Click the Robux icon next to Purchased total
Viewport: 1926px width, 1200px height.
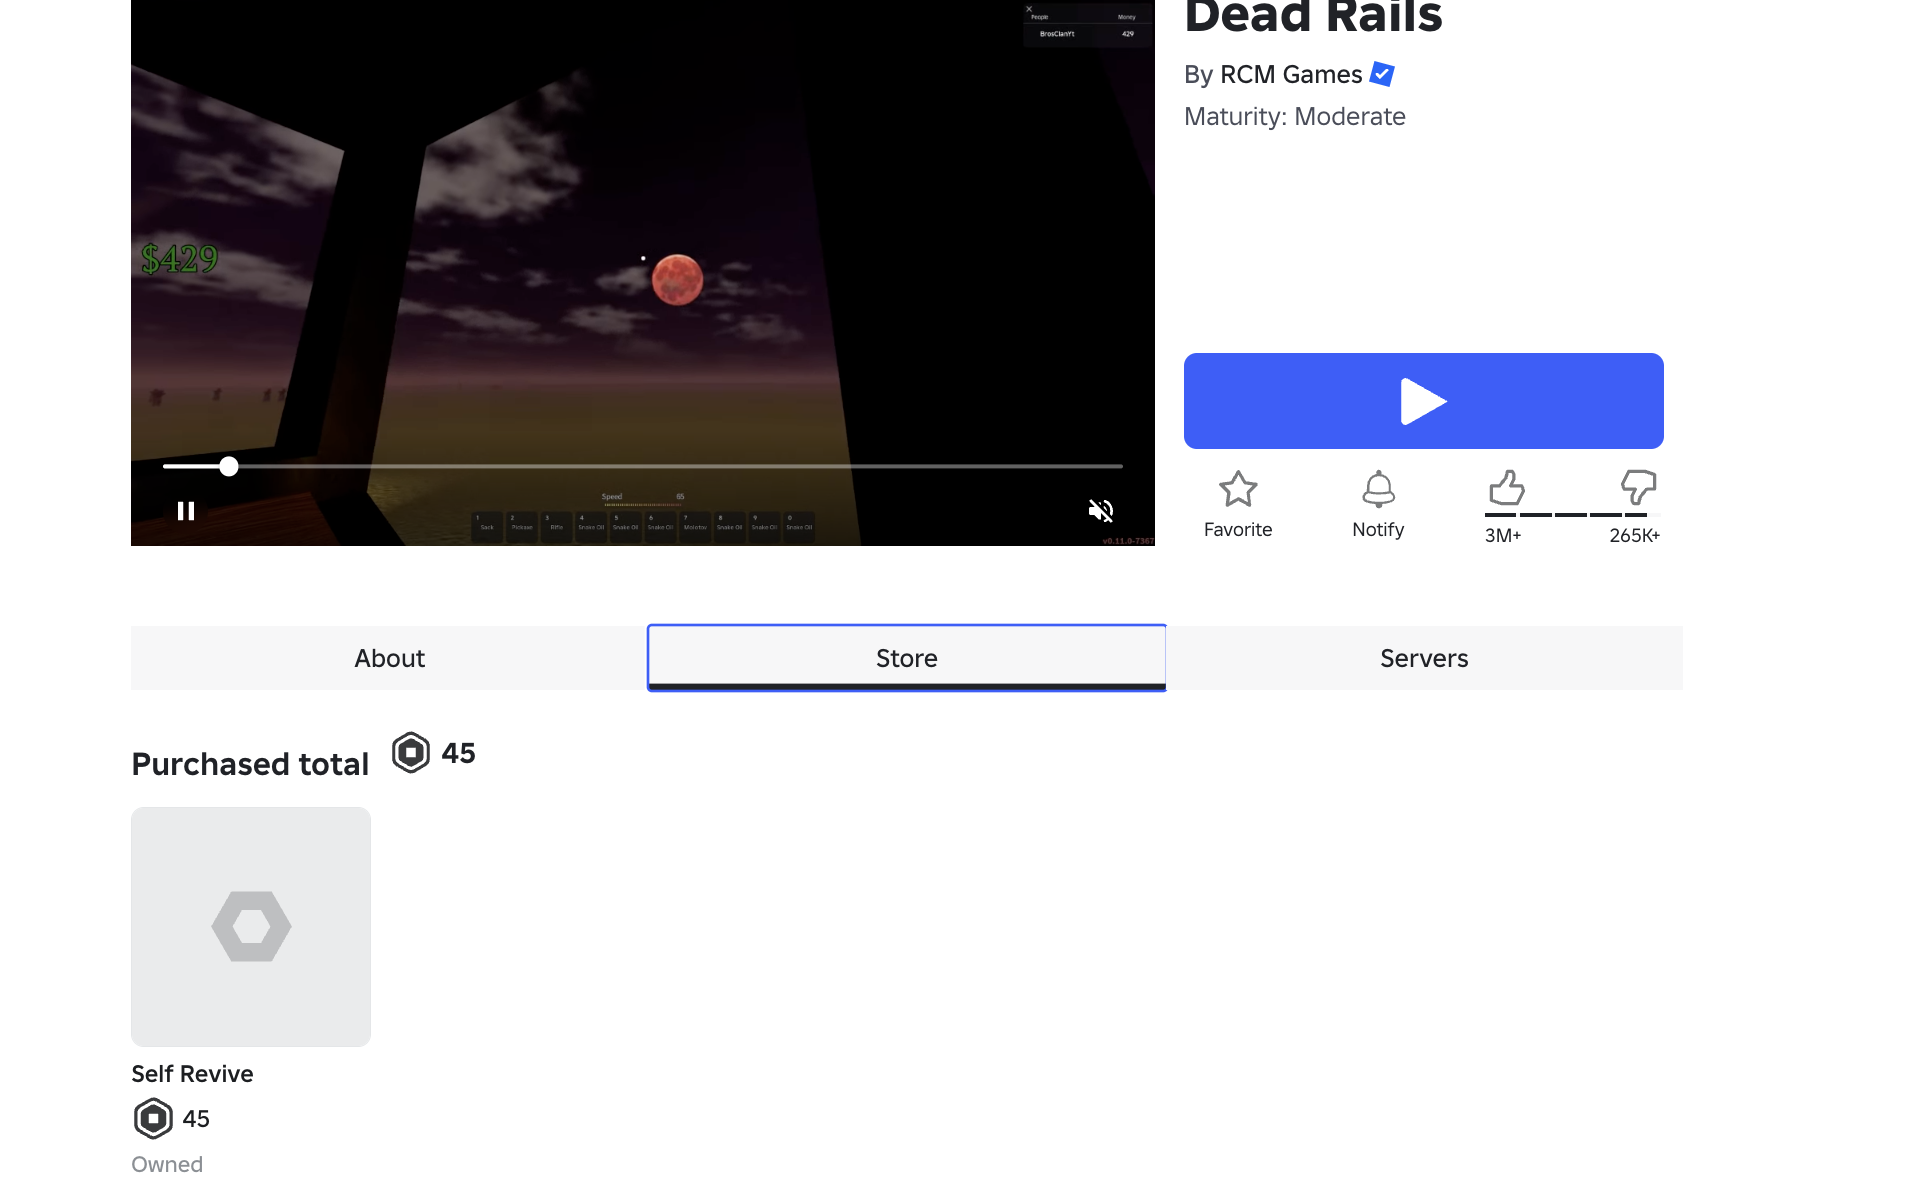pos(411,753)
